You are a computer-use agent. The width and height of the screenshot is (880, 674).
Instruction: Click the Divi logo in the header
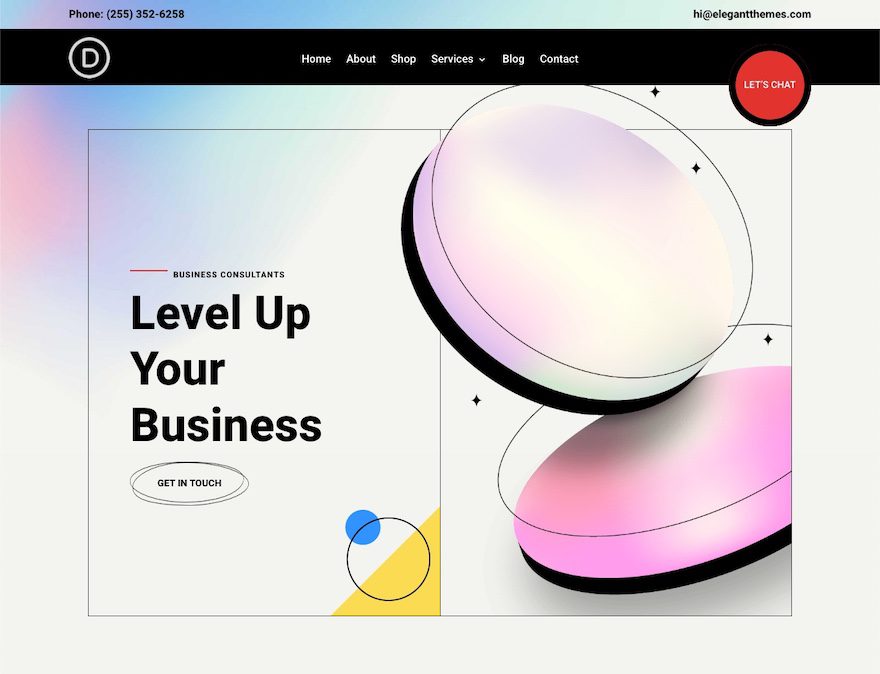(89, 57)
